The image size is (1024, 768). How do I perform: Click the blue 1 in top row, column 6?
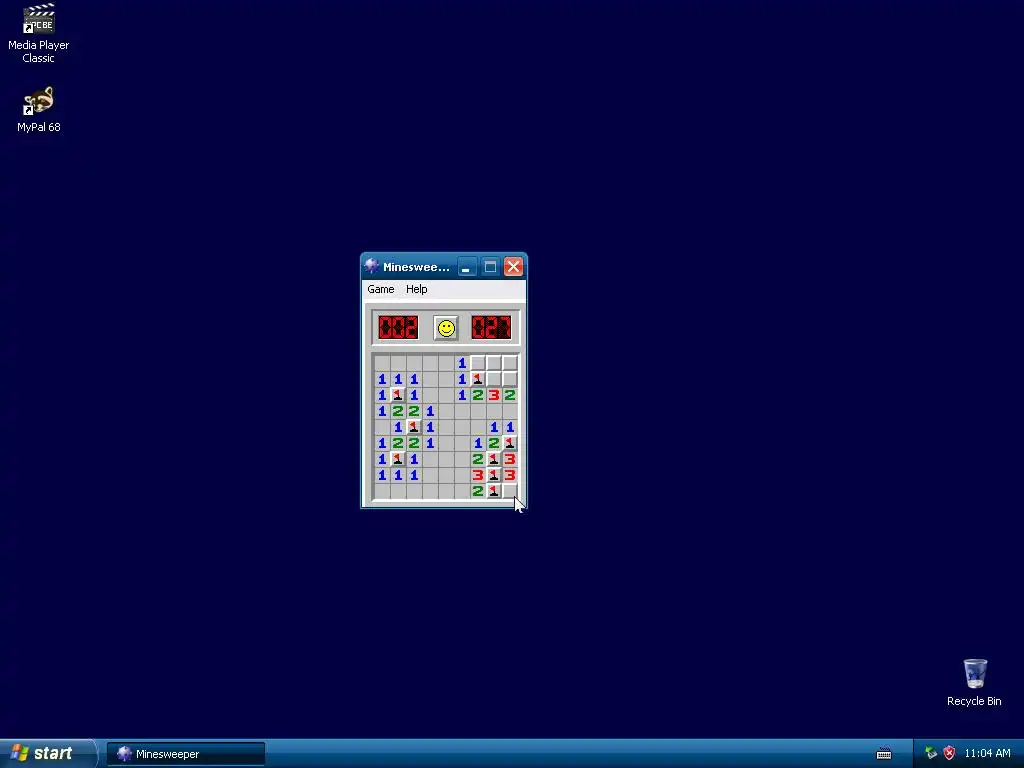click(462, 363)
